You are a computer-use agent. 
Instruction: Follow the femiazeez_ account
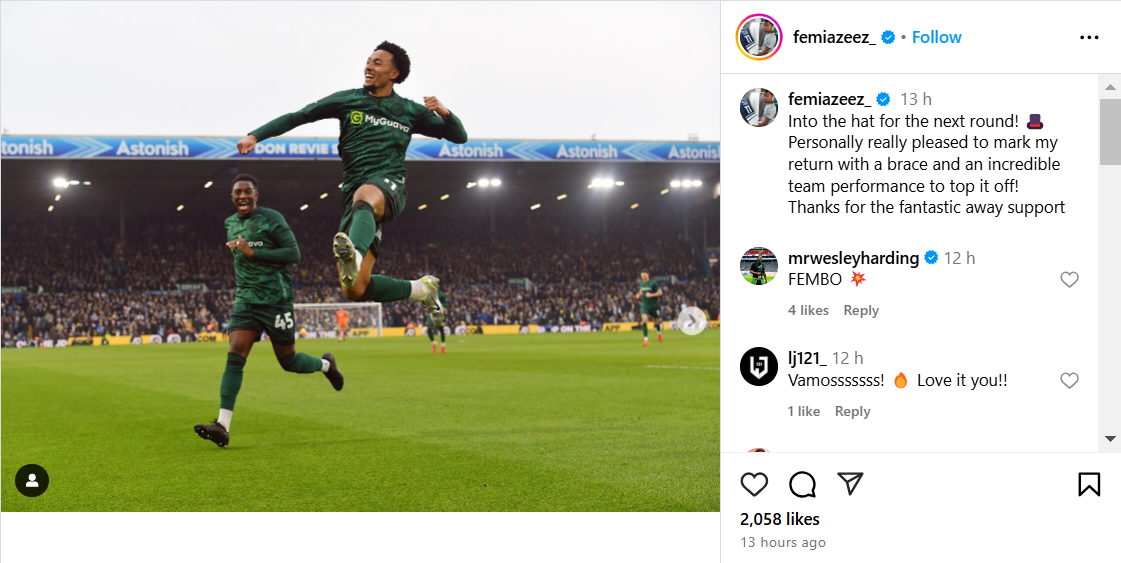pos(936,37)
